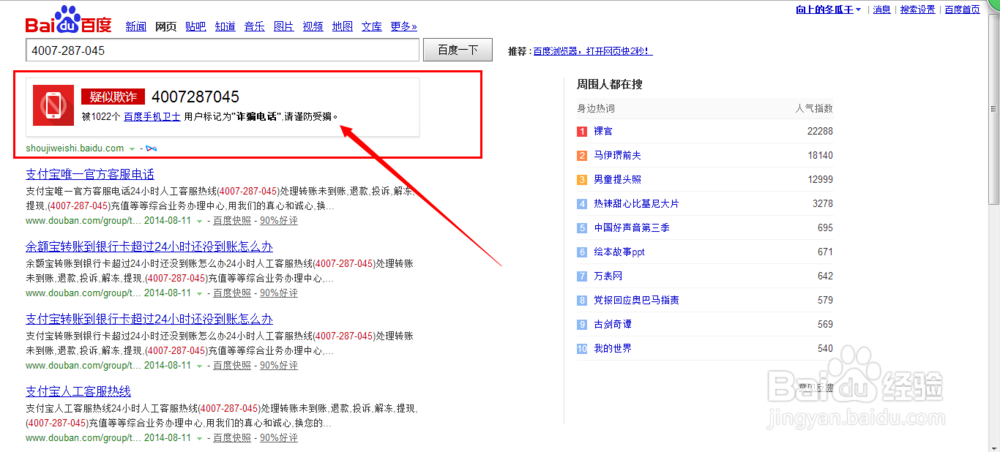1000x452 pixels.
Task: Click the shoujiweishi.baidu.com green URL
Action: click(75, 149)
